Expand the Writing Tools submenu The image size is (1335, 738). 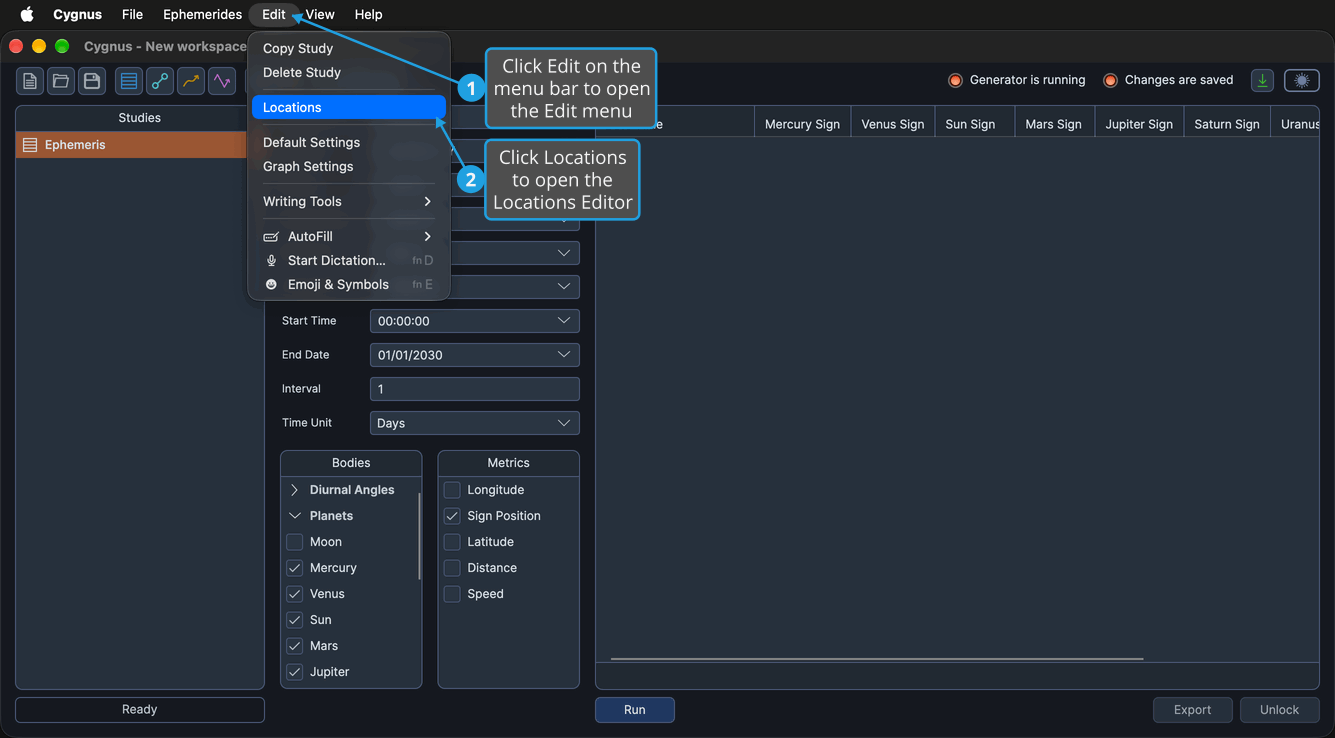click(347, 201)
